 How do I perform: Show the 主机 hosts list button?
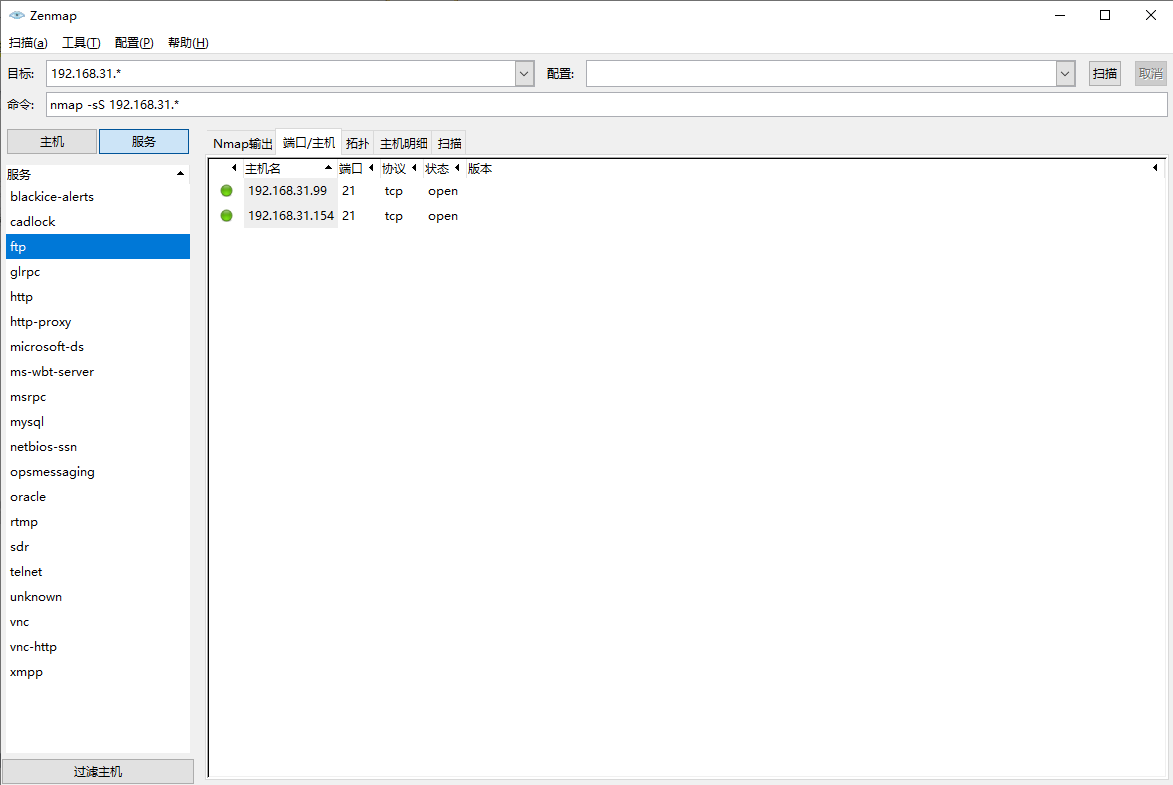pos(52,141)
